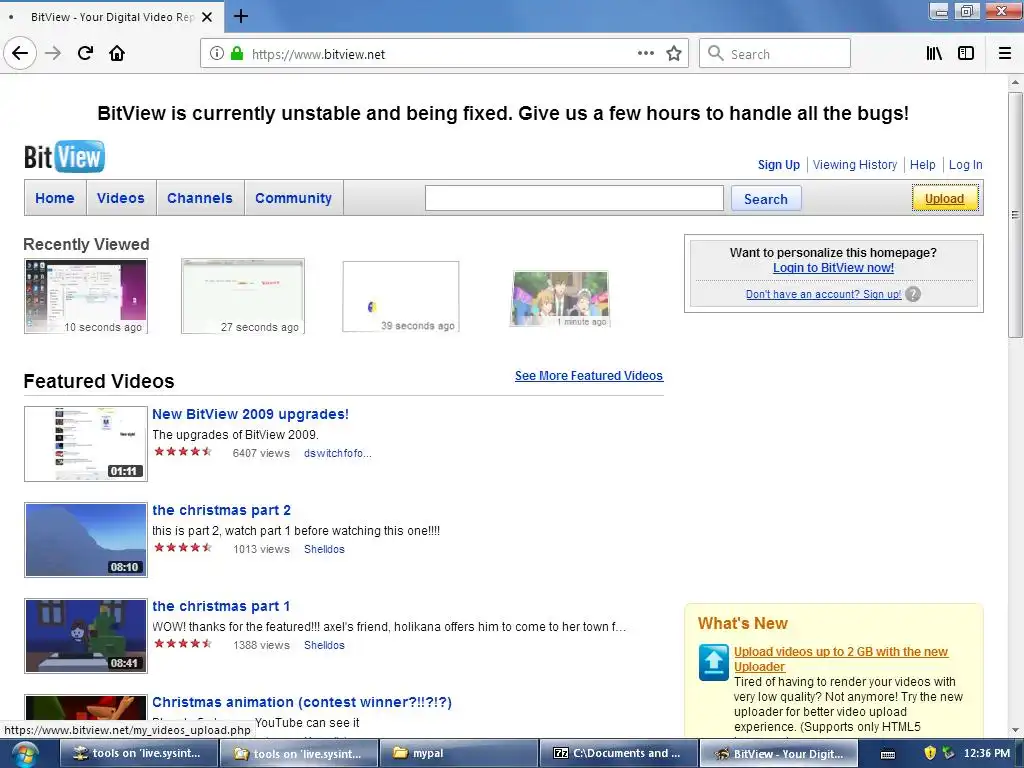Open Upload videos up to 2 GB link
The width and height of the screenshot is (1024, 768).
tap(840, 659)
